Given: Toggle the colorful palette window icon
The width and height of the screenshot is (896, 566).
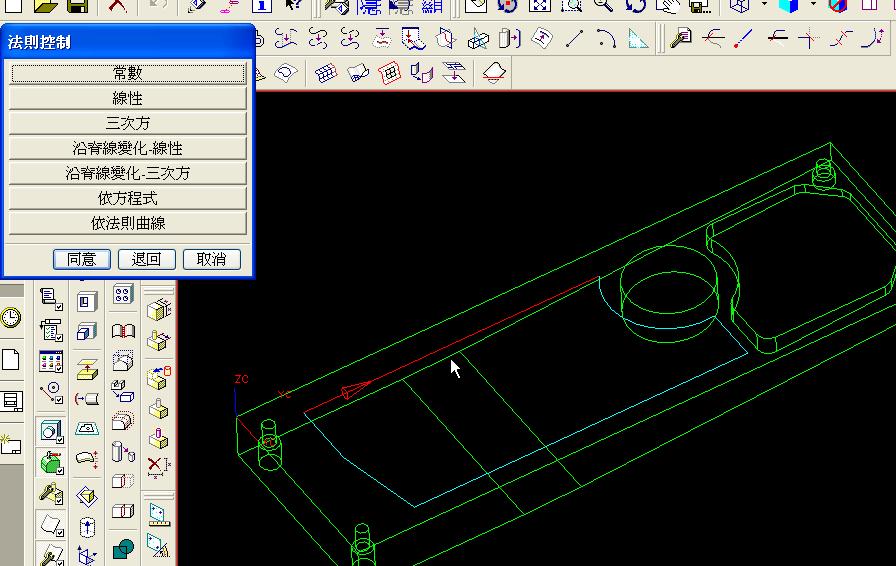Looking at the screenshot, I should [x=51, y=362].
